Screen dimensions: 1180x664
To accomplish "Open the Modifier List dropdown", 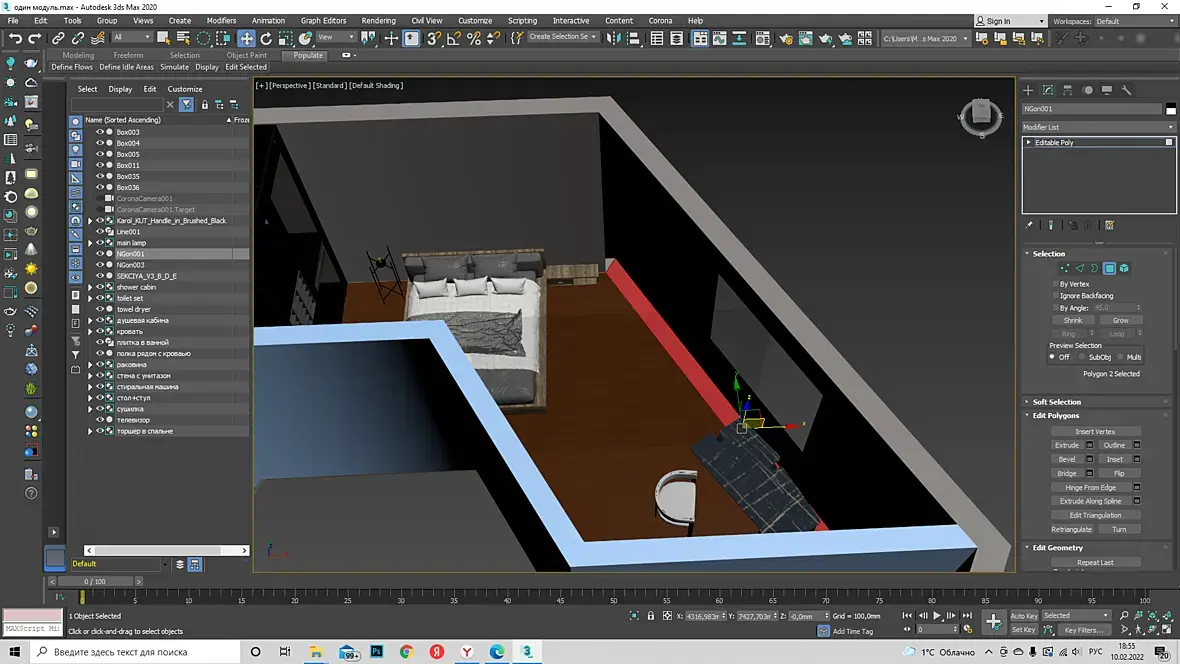I will click(x=1098, y=127).
